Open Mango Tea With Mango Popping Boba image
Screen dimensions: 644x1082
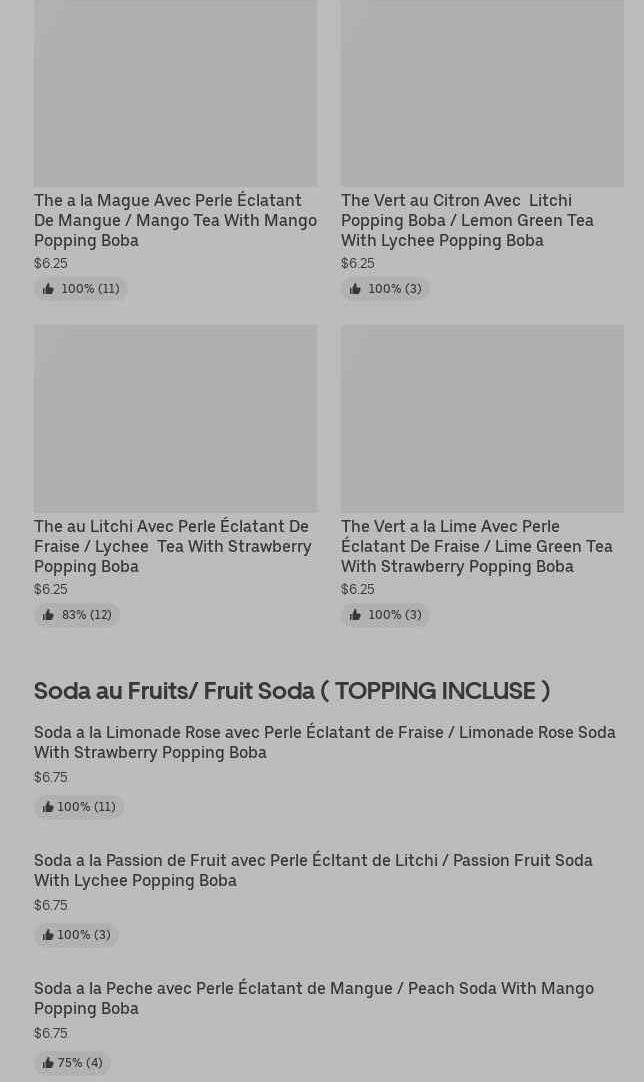(175, 93)
